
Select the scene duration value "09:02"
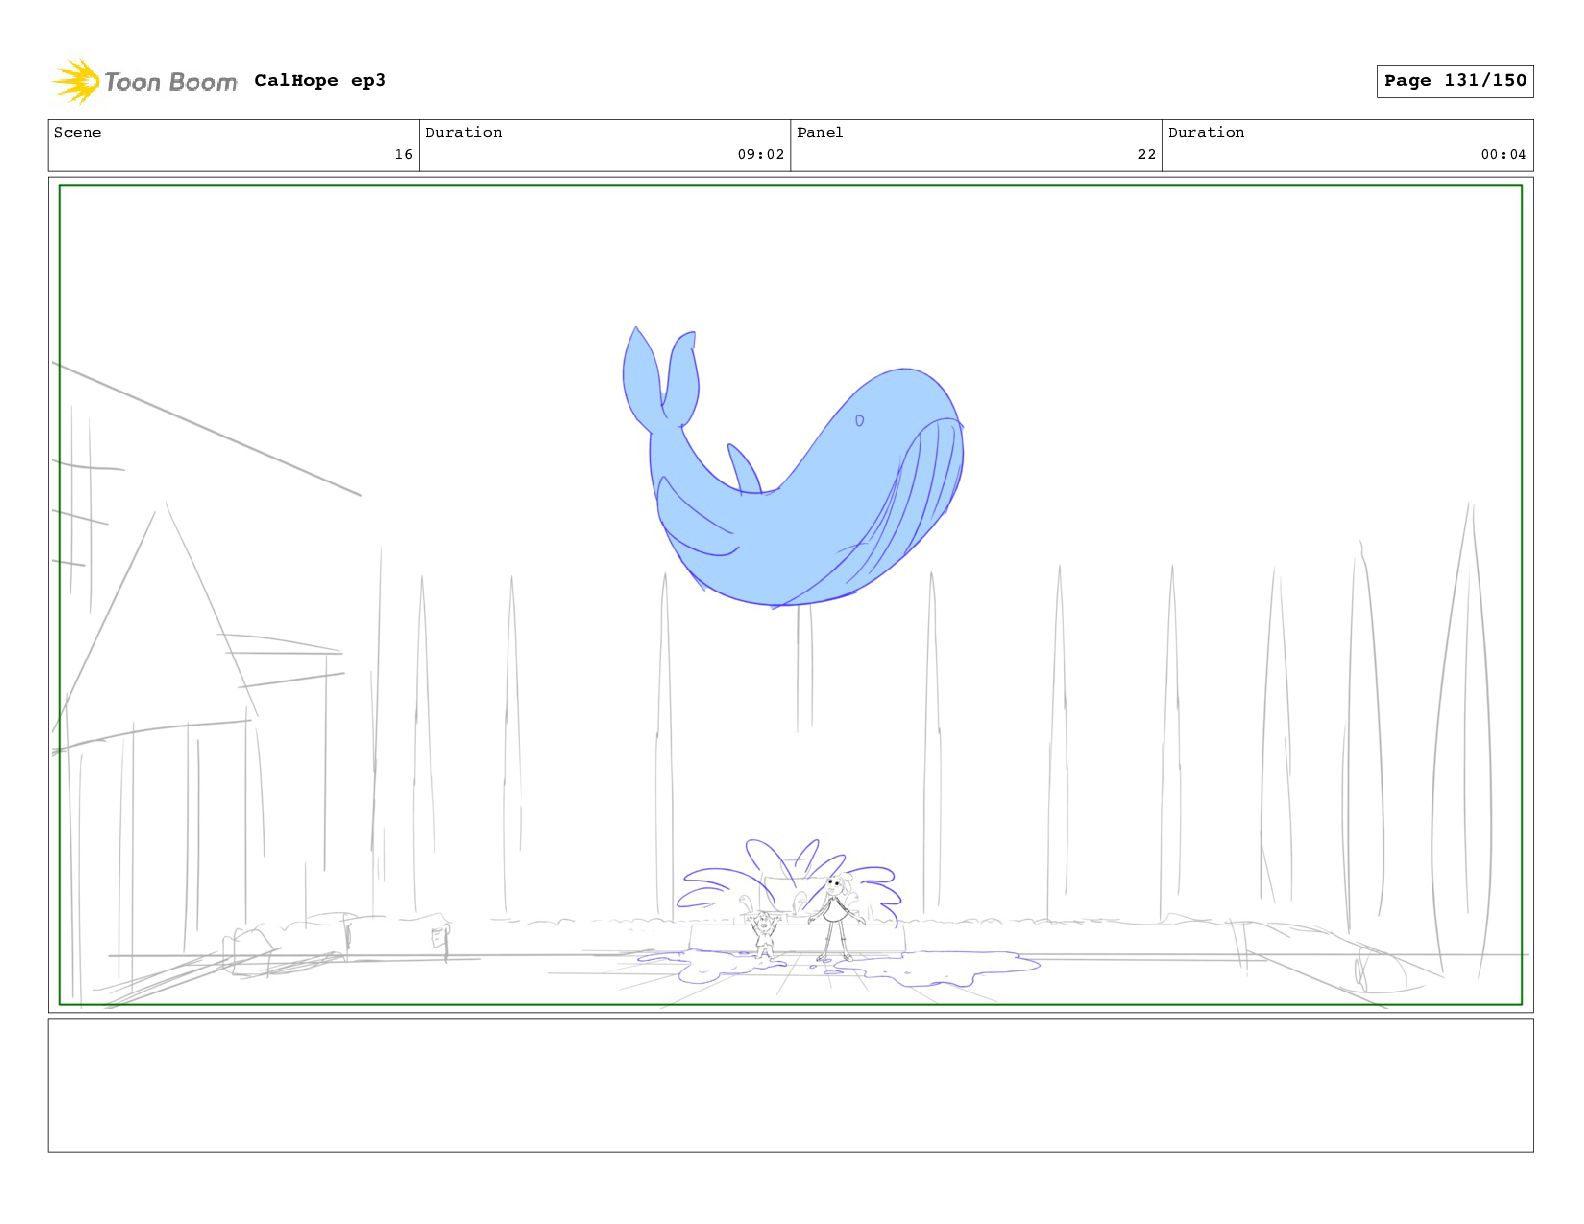coord(761,154)
